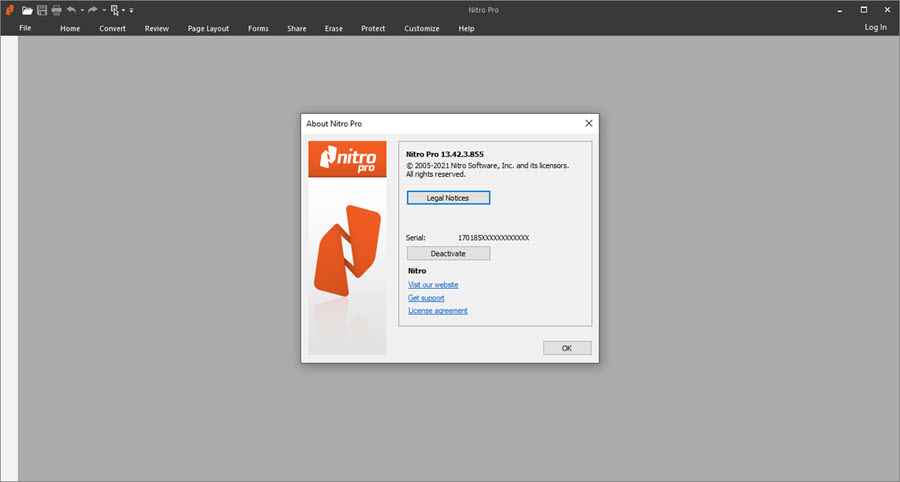The height and width of the screenshot is (482, 900).
Task: Click the Nitro Pro app logo icon
Action: point(10,10)
